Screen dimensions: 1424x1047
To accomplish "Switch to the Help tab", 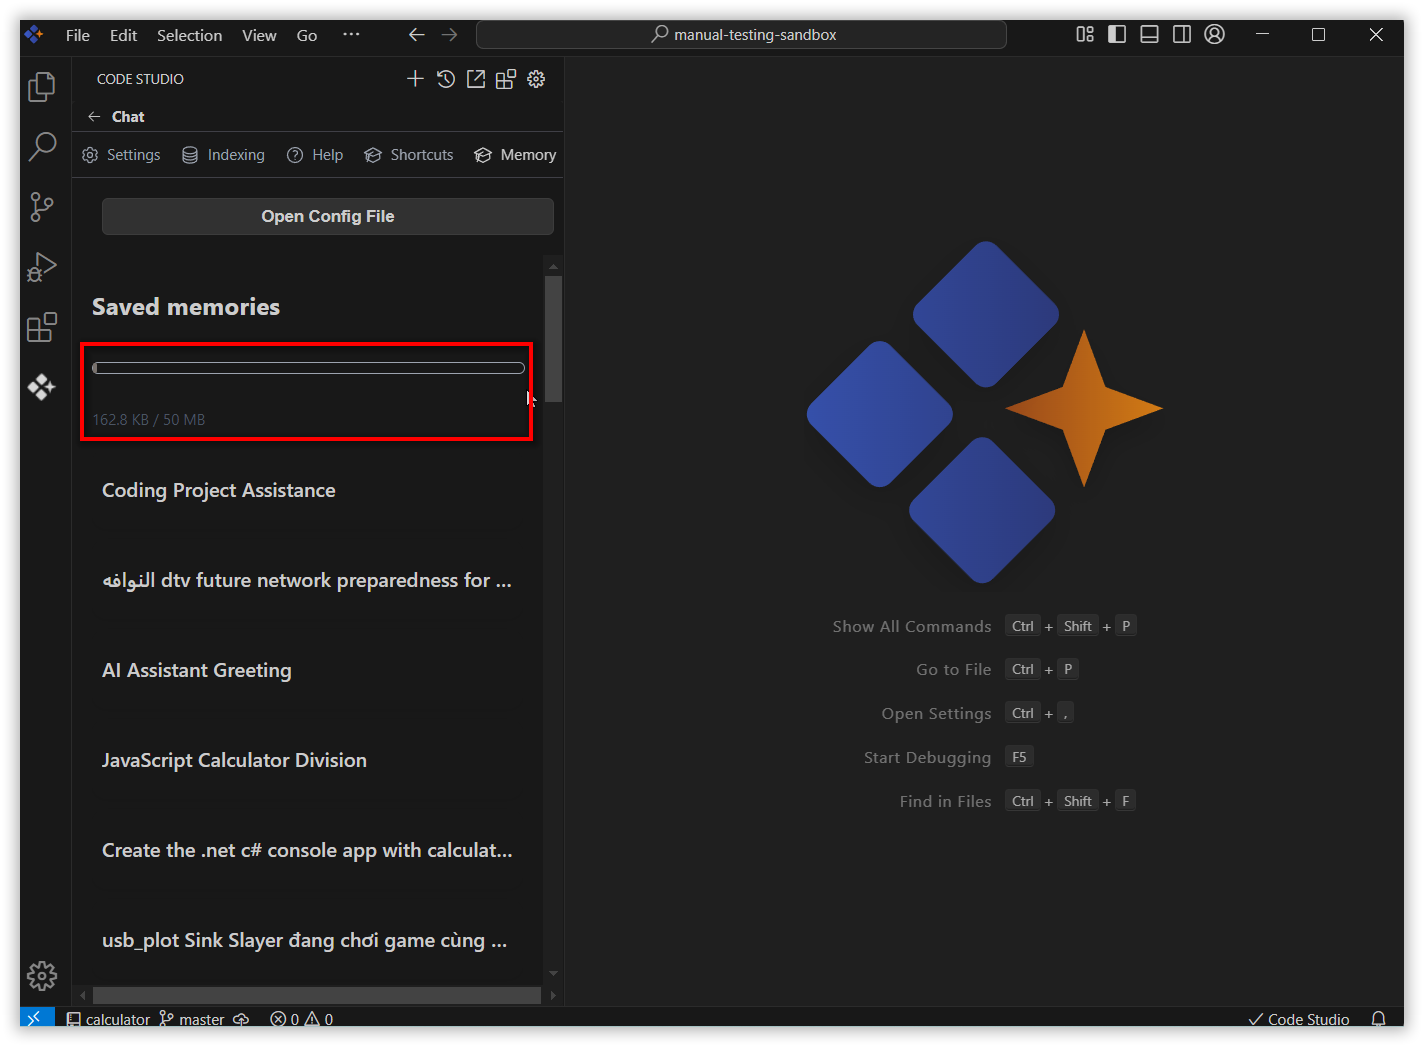I will click(315, 155).
